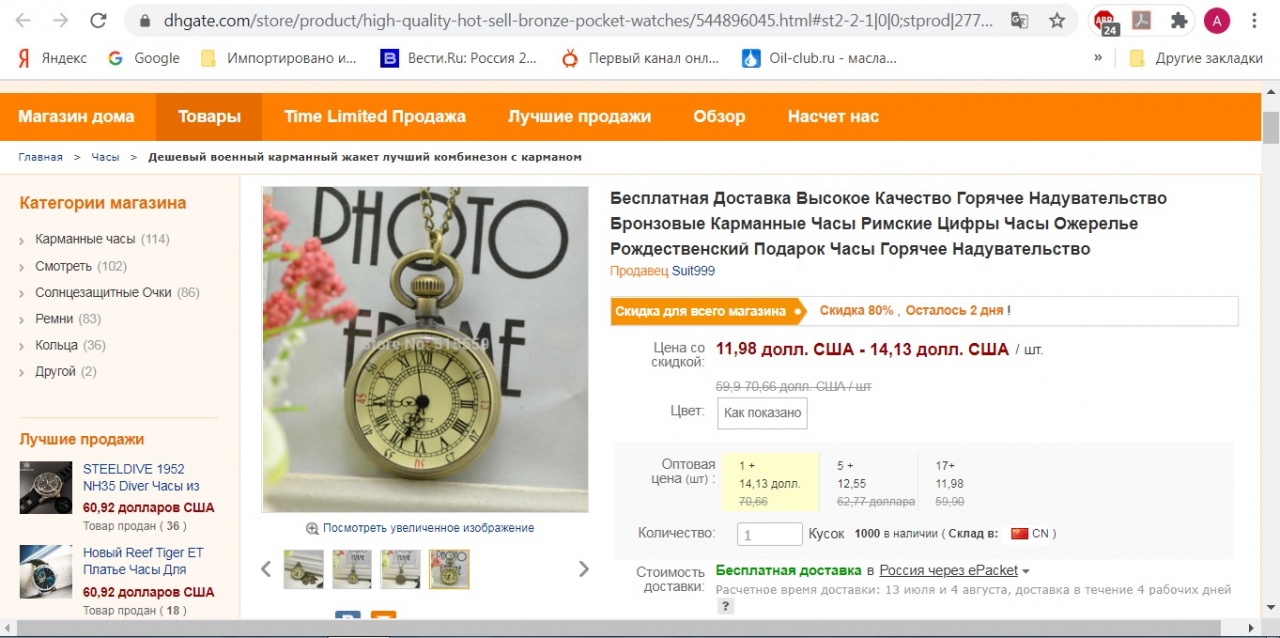
Task: Open seller Suit999 link
Action: point(693,271)
